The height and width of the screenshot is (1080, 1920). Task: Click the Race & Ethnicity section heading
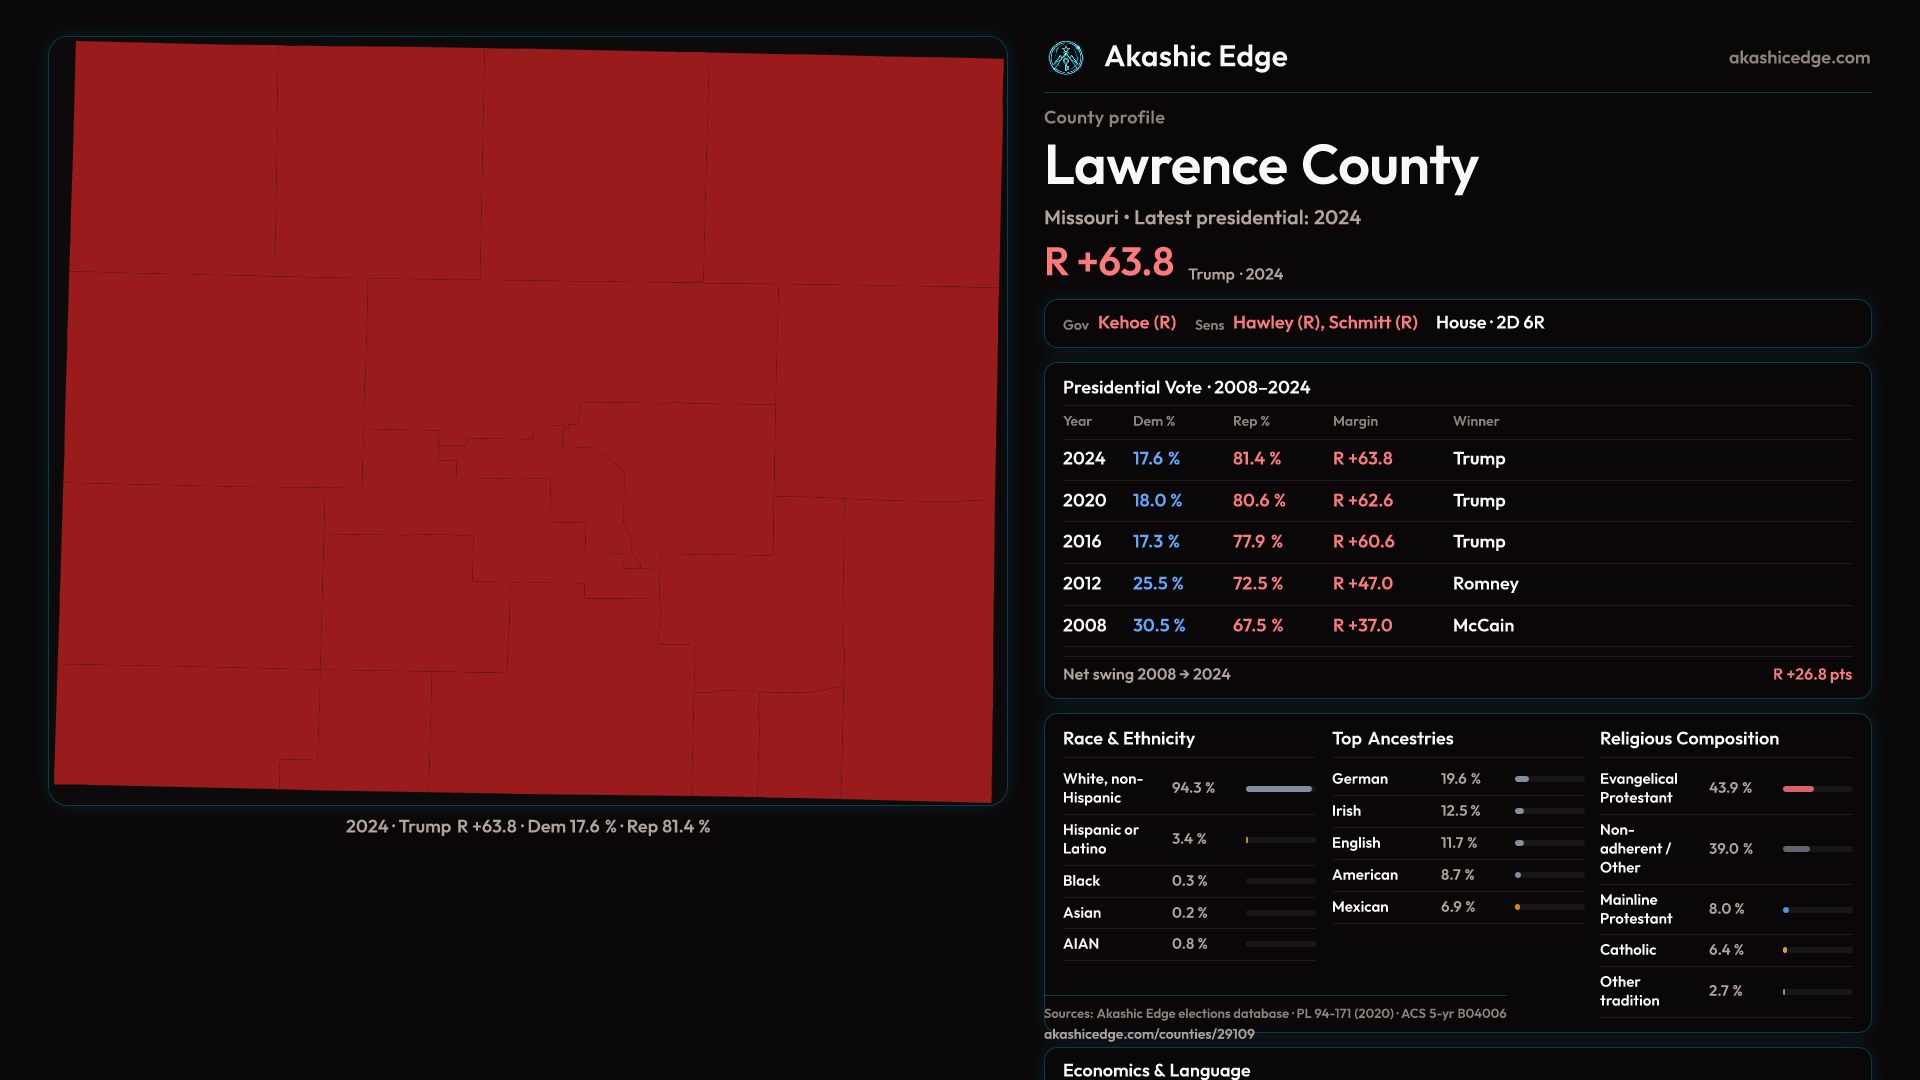click(1128, 739)
